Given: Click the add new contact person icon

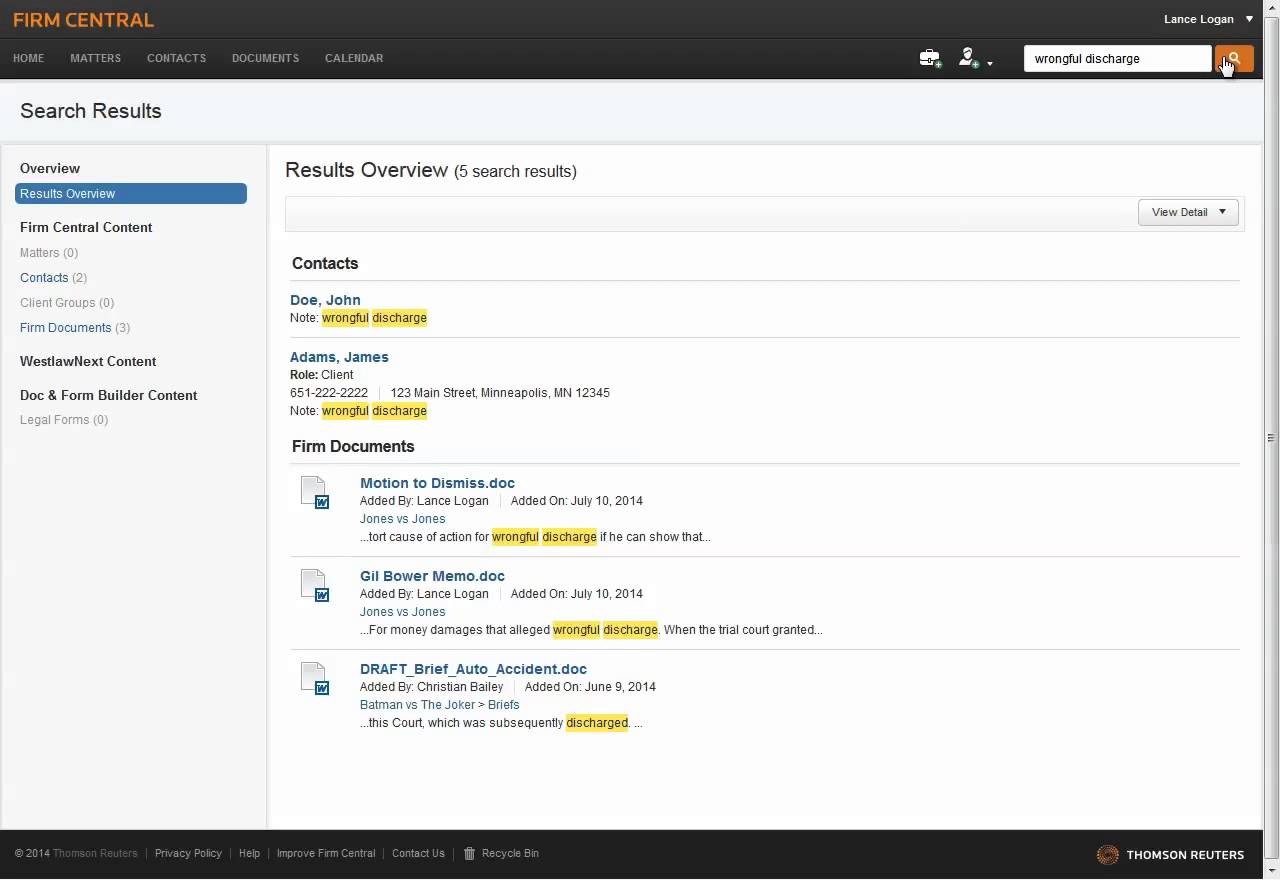Looking at the screenshot, I should (x=968, y=59).
